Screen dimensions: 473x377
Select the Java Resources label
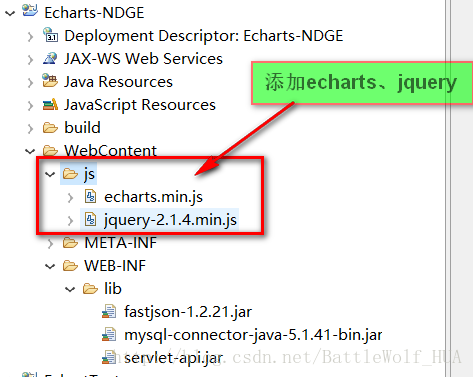coord(118,82)
